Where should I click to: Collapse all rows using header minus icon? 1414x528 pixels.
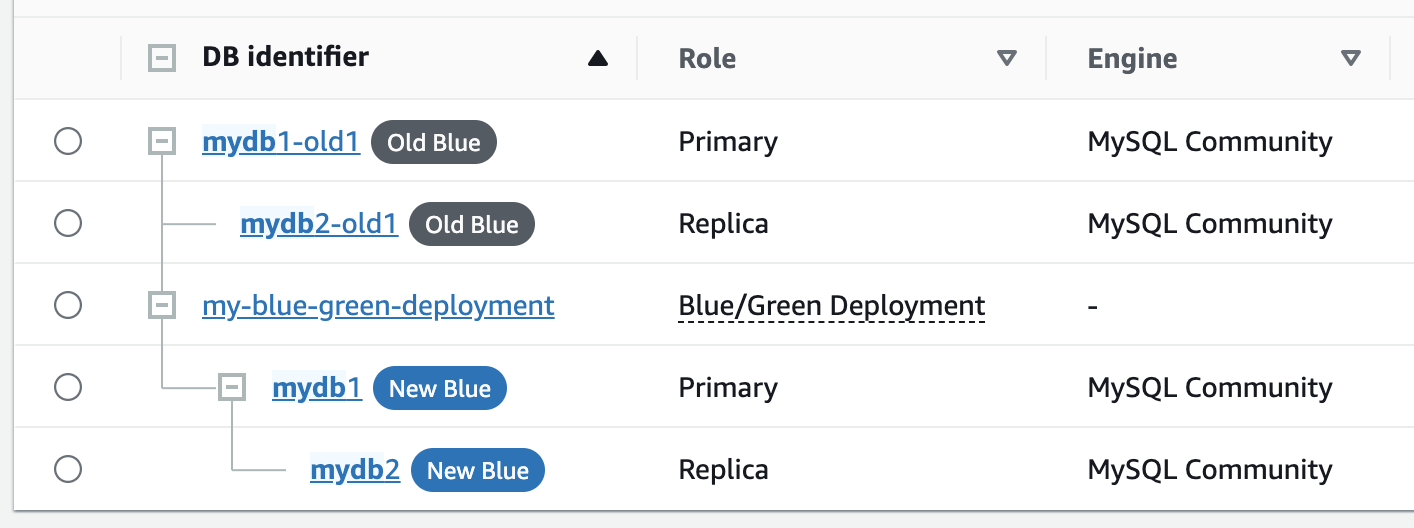[162, 58]
